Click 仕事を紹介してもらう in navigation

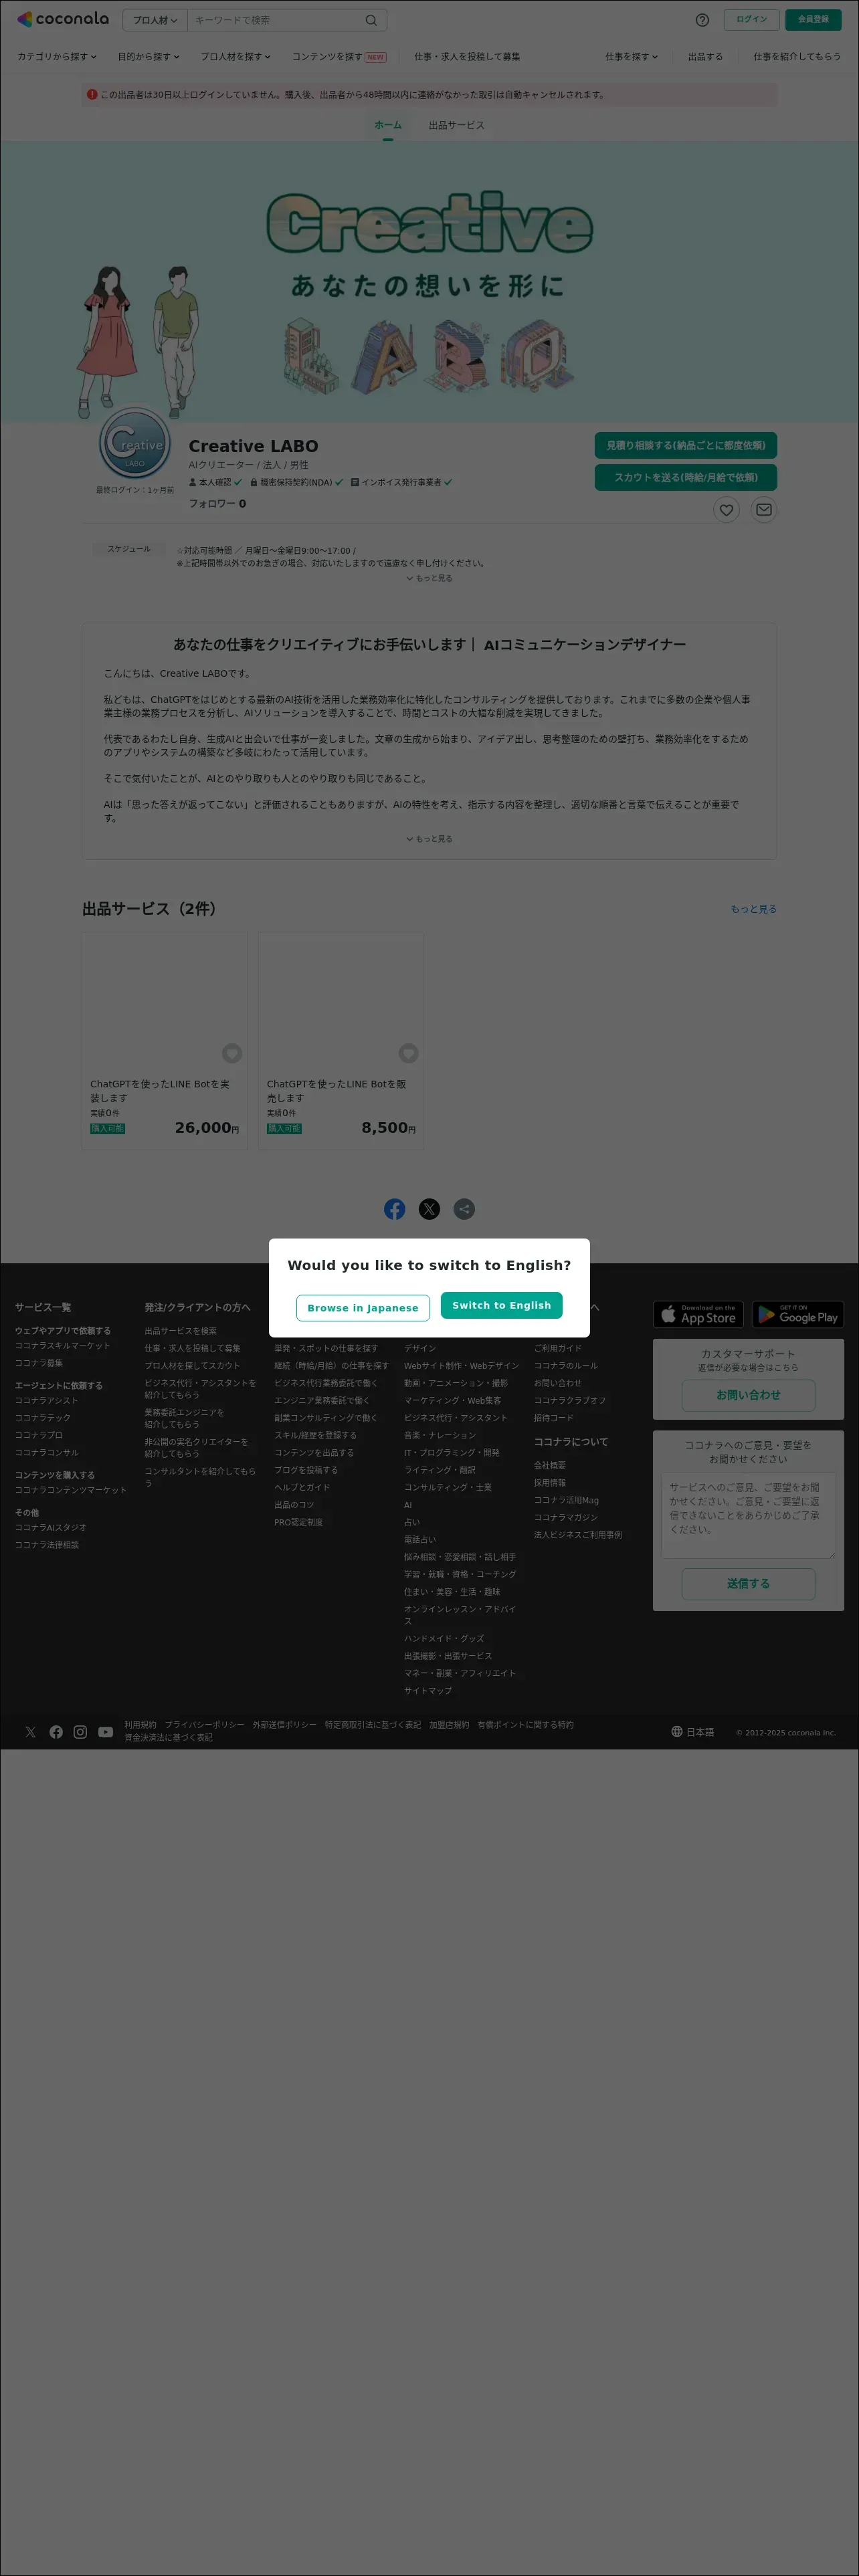point(797,57)
